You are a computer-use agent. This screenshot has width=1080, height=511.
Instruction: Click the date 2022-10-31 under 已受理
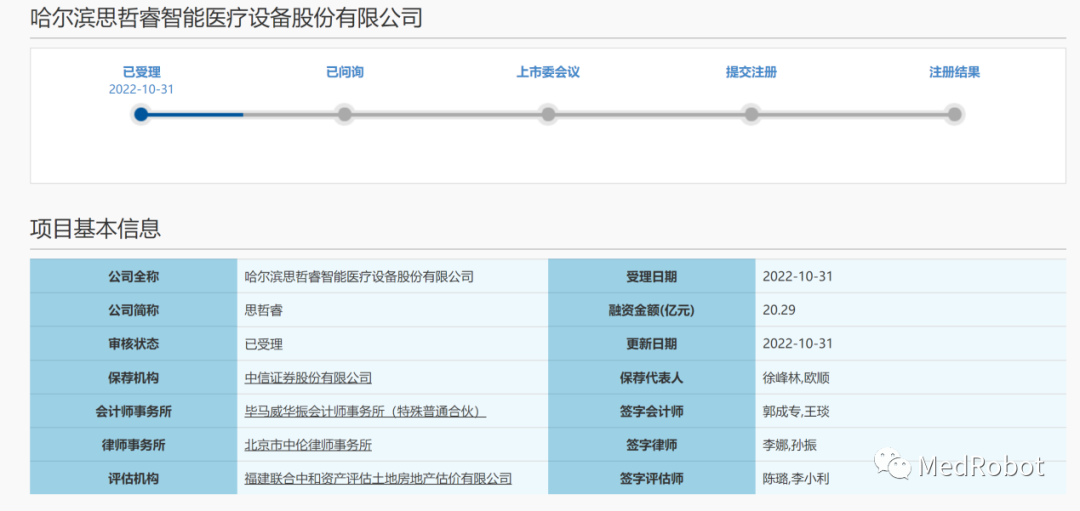(141, 90)
